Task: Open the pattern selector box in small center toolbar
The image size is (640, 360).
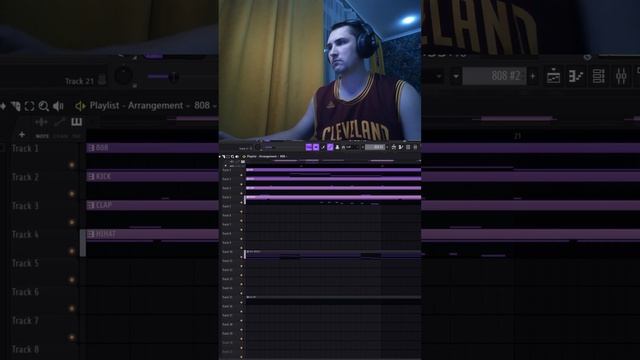Action: (x=375, y=147)
